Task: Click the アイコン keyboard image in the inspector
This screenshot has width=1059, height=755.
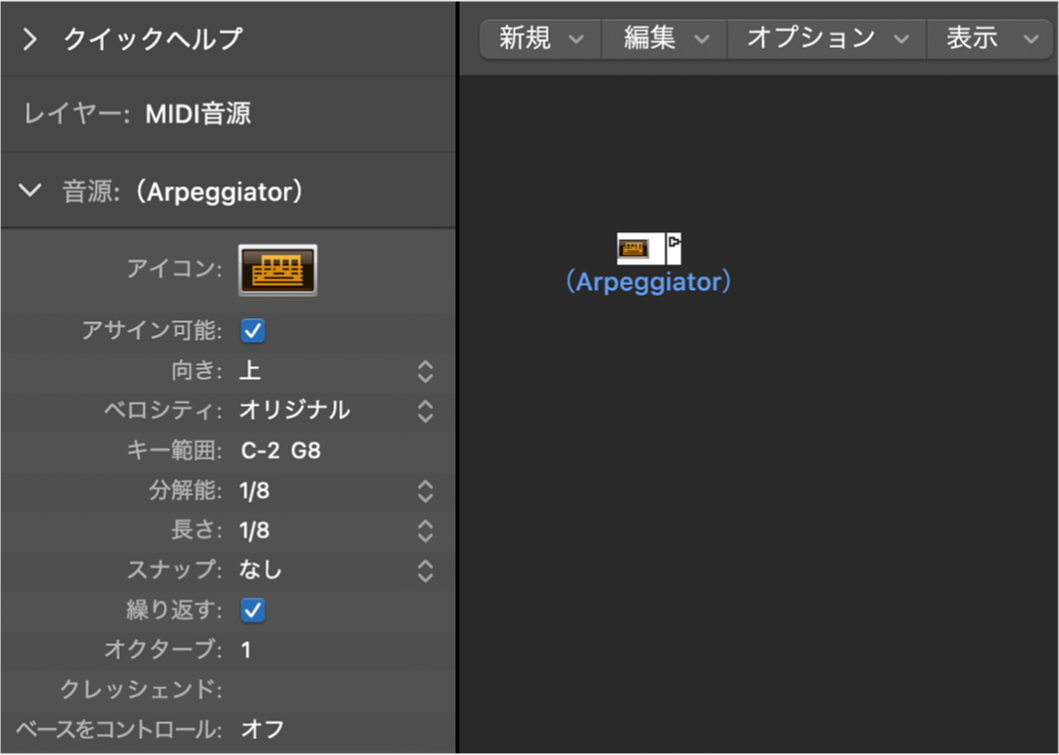Action: pyautogui.click(x=277, y=268)
